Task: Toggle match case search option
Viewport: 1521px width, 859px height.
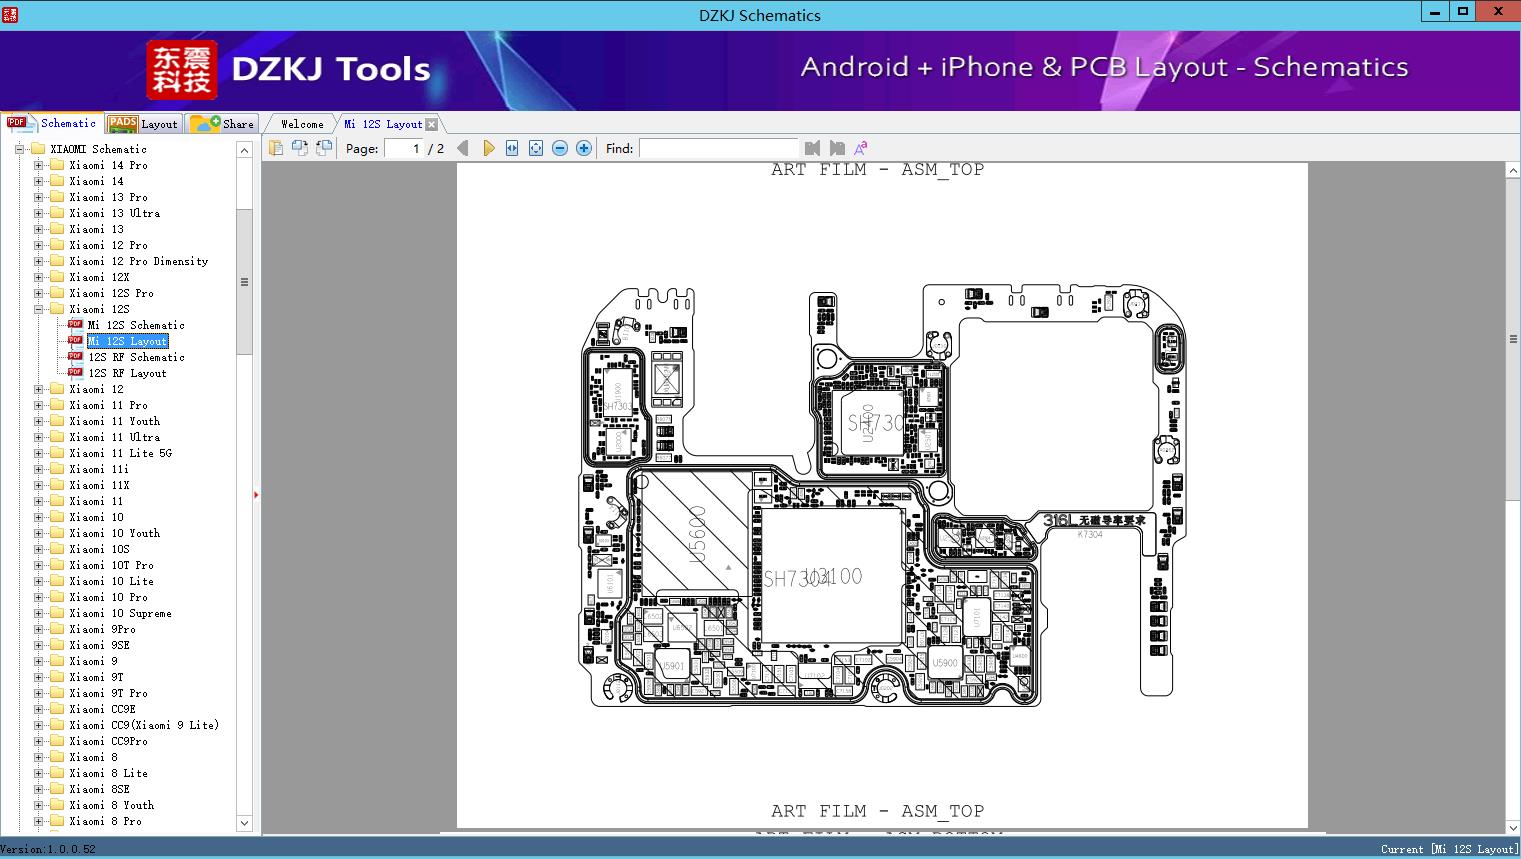Action: [860, 148]
